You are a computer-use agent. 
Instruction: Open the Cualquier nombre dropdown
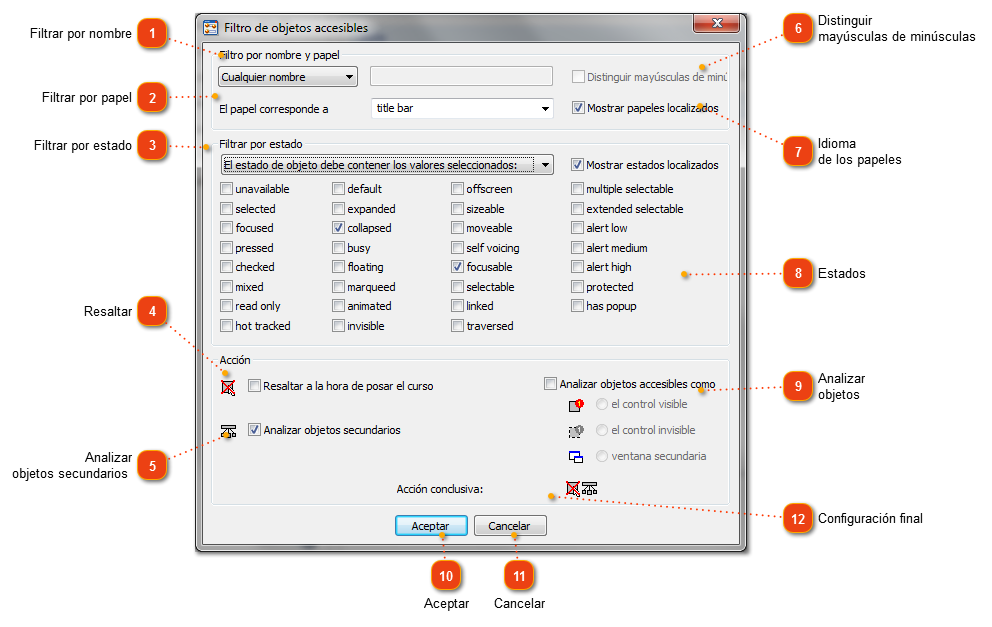[288, 77]
